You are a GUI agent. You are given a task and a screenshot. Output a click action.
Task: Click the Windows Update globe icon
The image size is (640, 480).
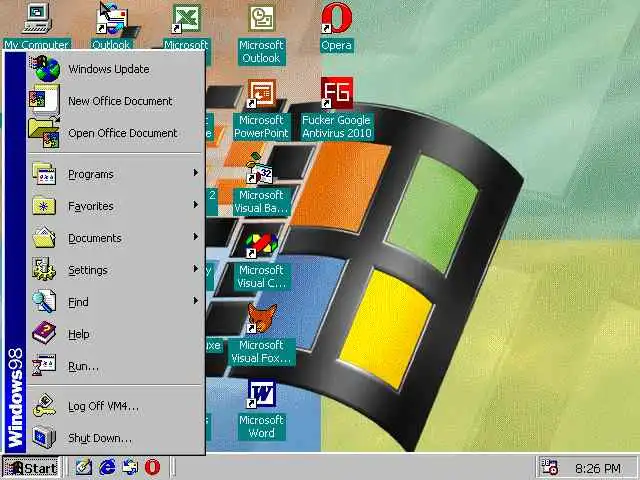tap(46, 69)
